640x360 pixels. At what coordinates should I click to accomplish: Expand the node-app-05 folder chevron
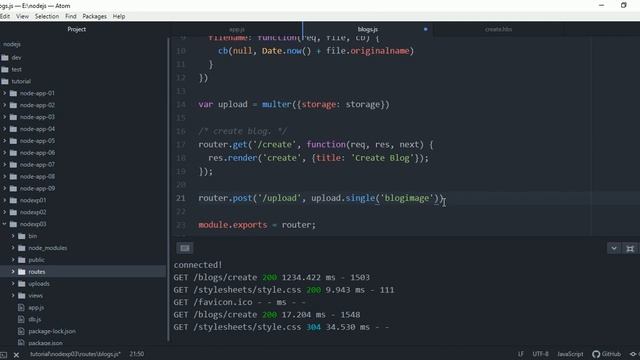tap(4, 141)
